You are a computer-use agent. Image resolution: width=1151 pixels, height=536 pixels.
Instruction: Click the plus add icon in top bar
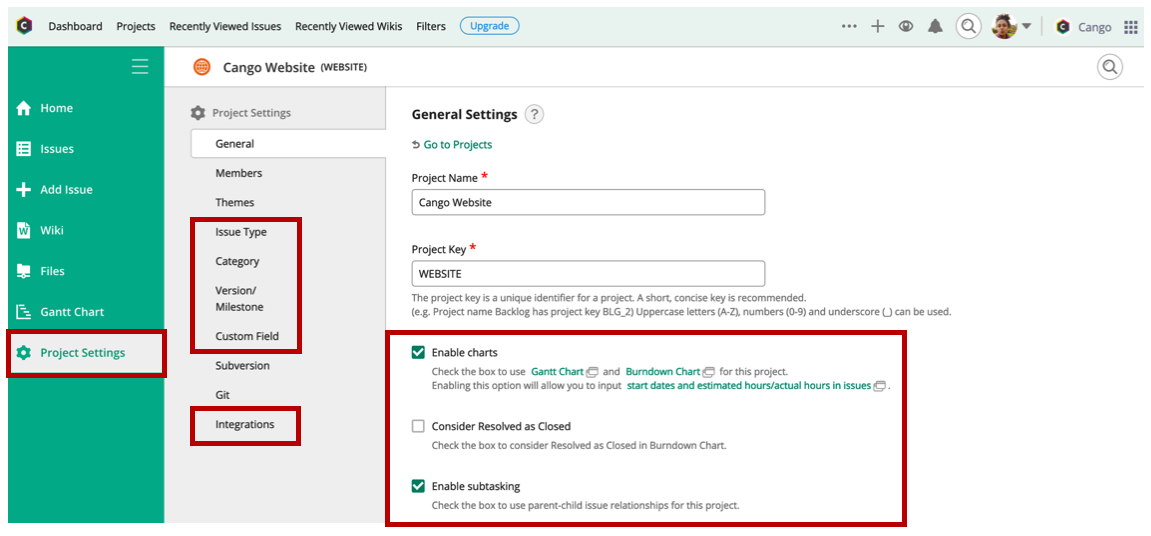click(877, 26)
